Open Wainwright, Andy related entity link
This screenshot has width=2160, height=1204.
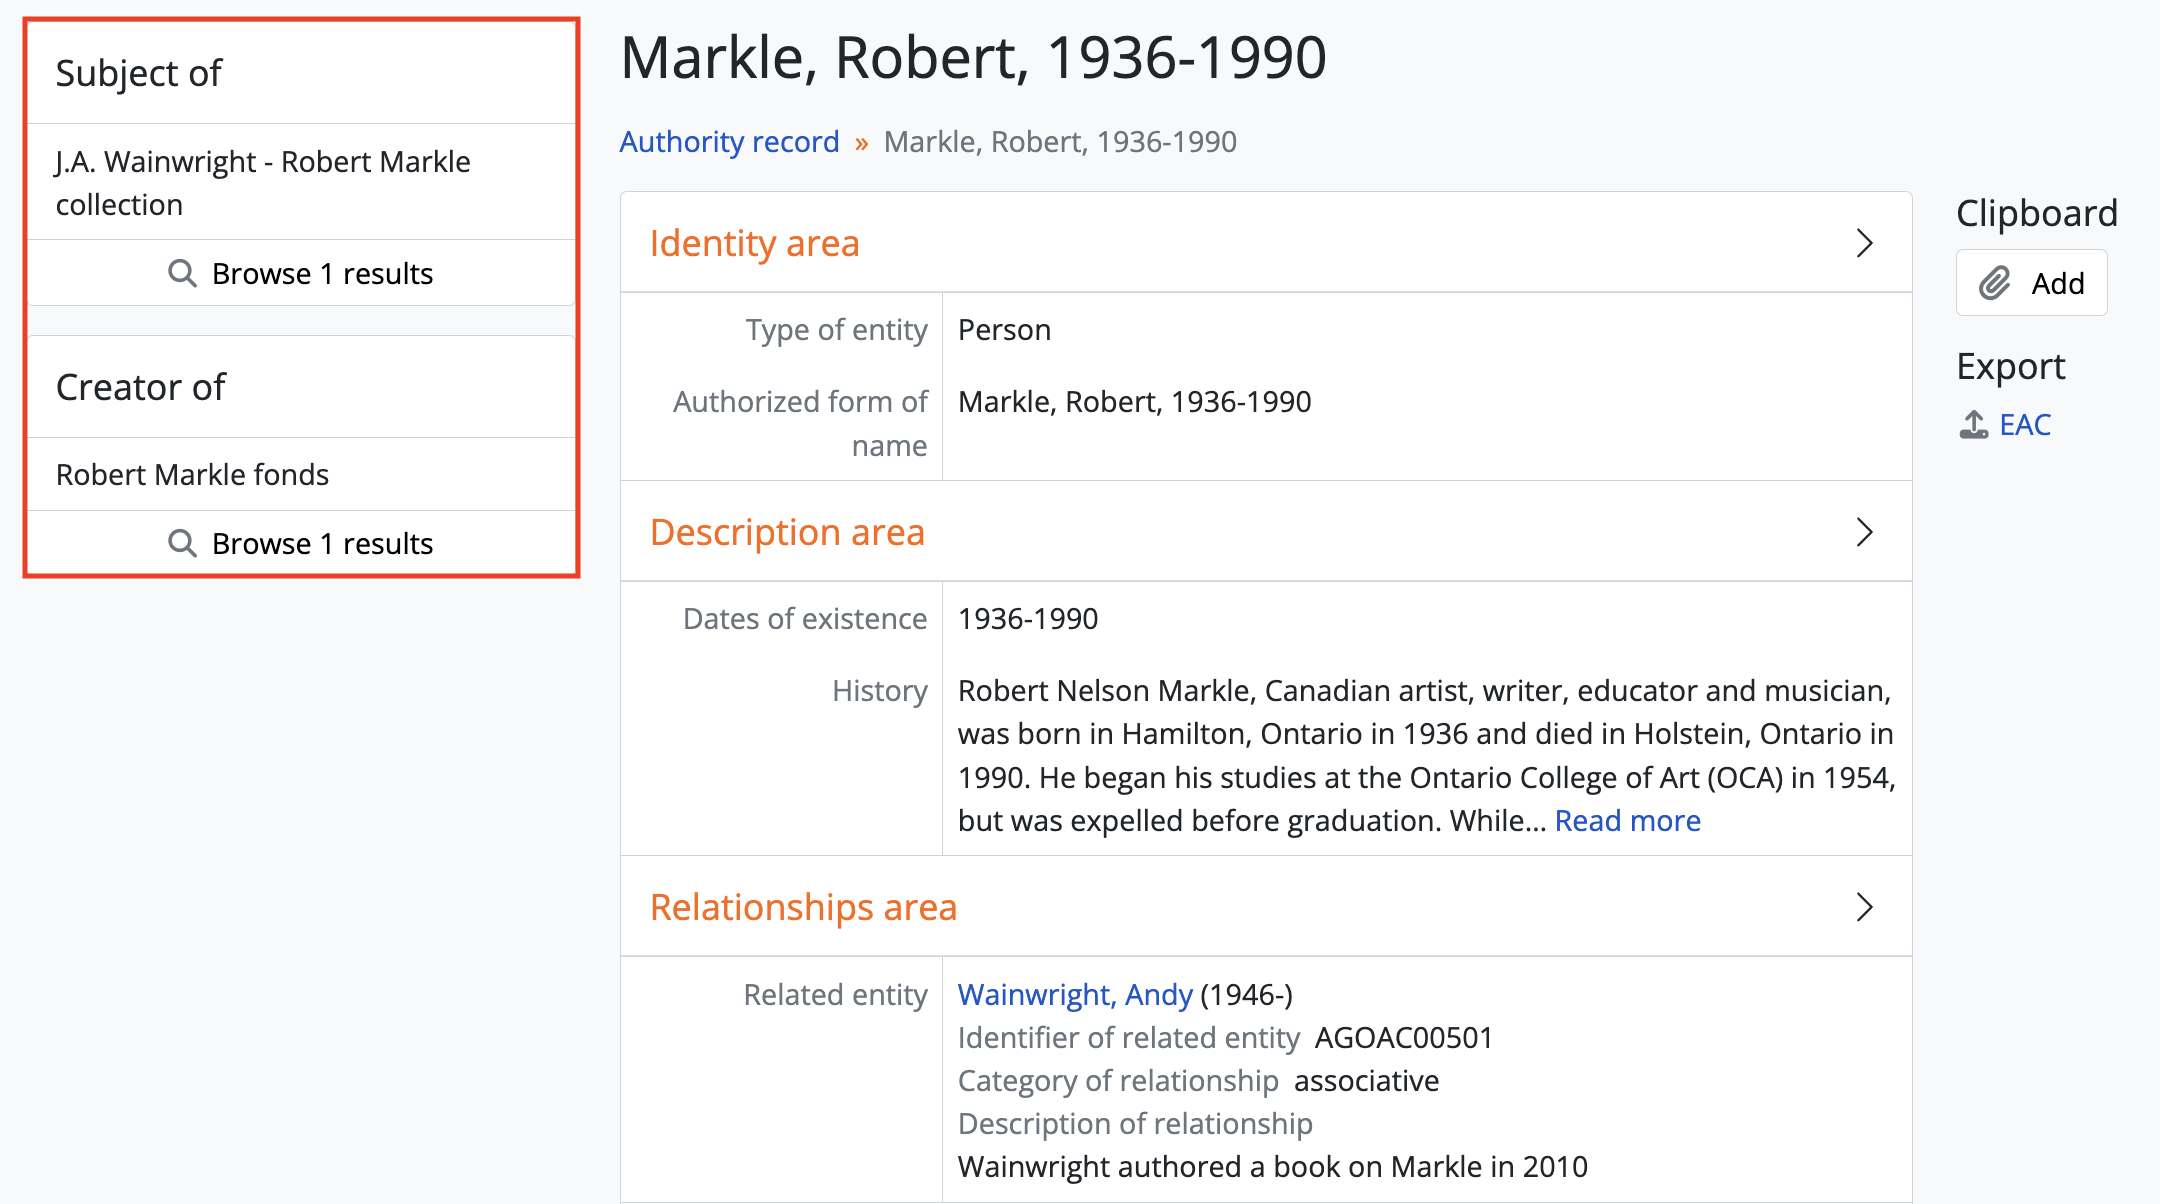[1075, 994]
